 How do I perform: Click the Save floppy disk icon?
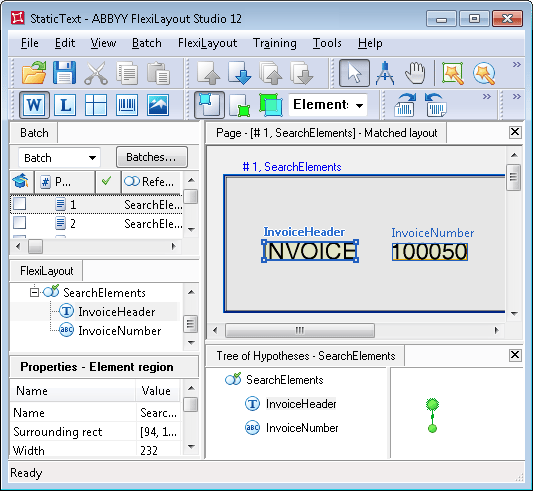click(x=64, y=73)
